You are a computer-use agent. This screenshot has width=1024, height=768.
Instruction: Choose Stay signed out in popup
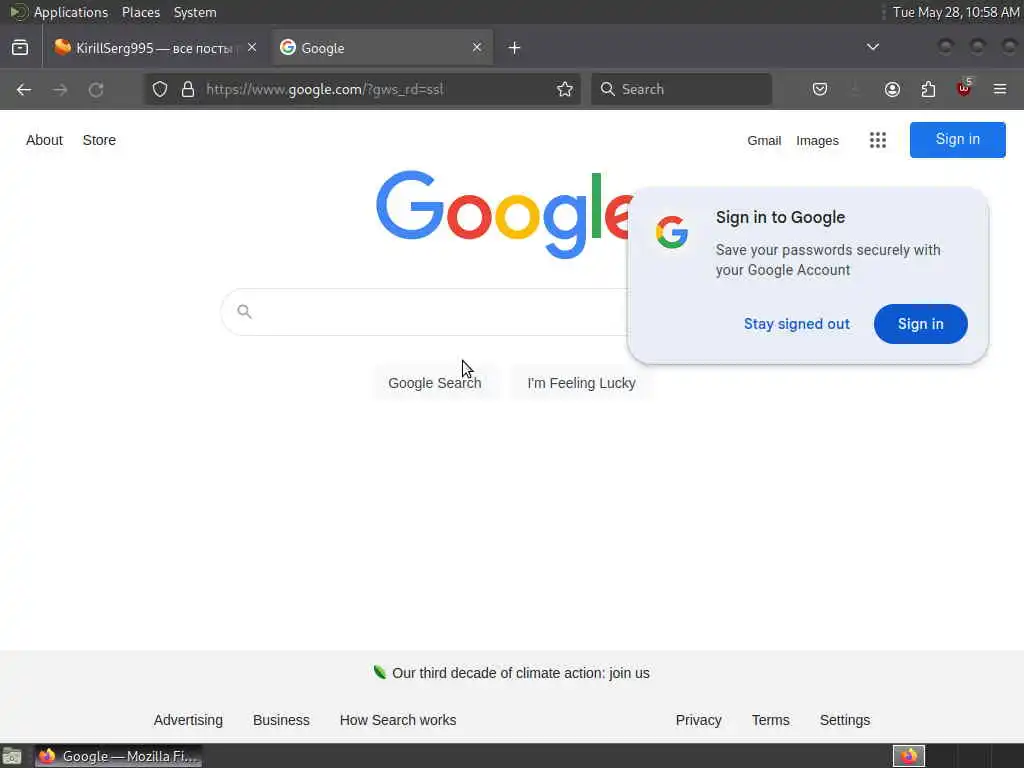[797, 324]
